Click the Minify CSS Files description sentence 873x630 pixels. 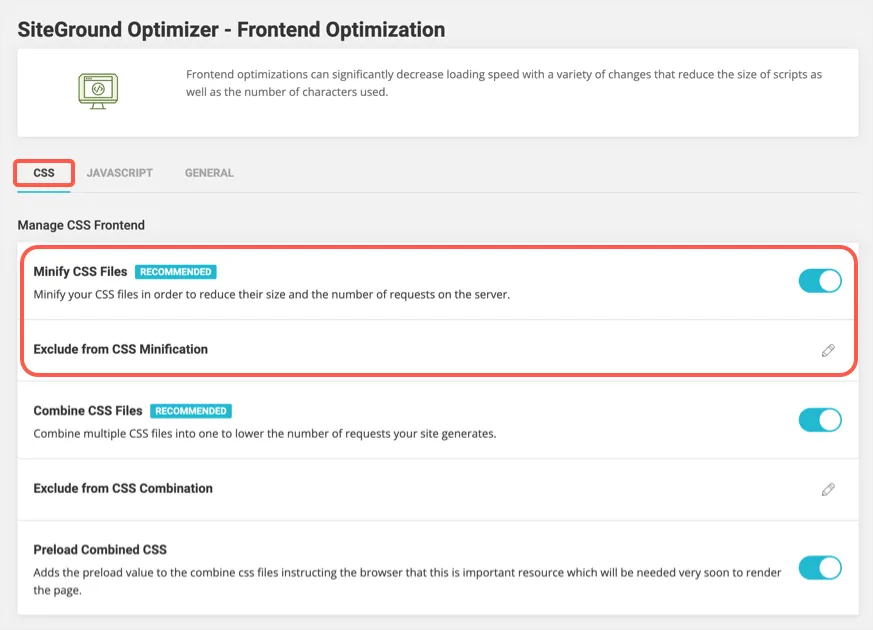click(x=272, y=295)
